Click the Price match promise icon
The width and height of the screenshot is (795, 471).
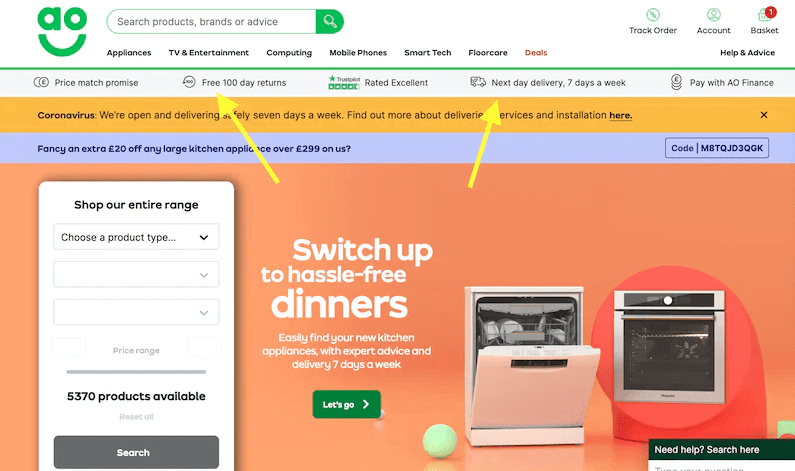41,82
